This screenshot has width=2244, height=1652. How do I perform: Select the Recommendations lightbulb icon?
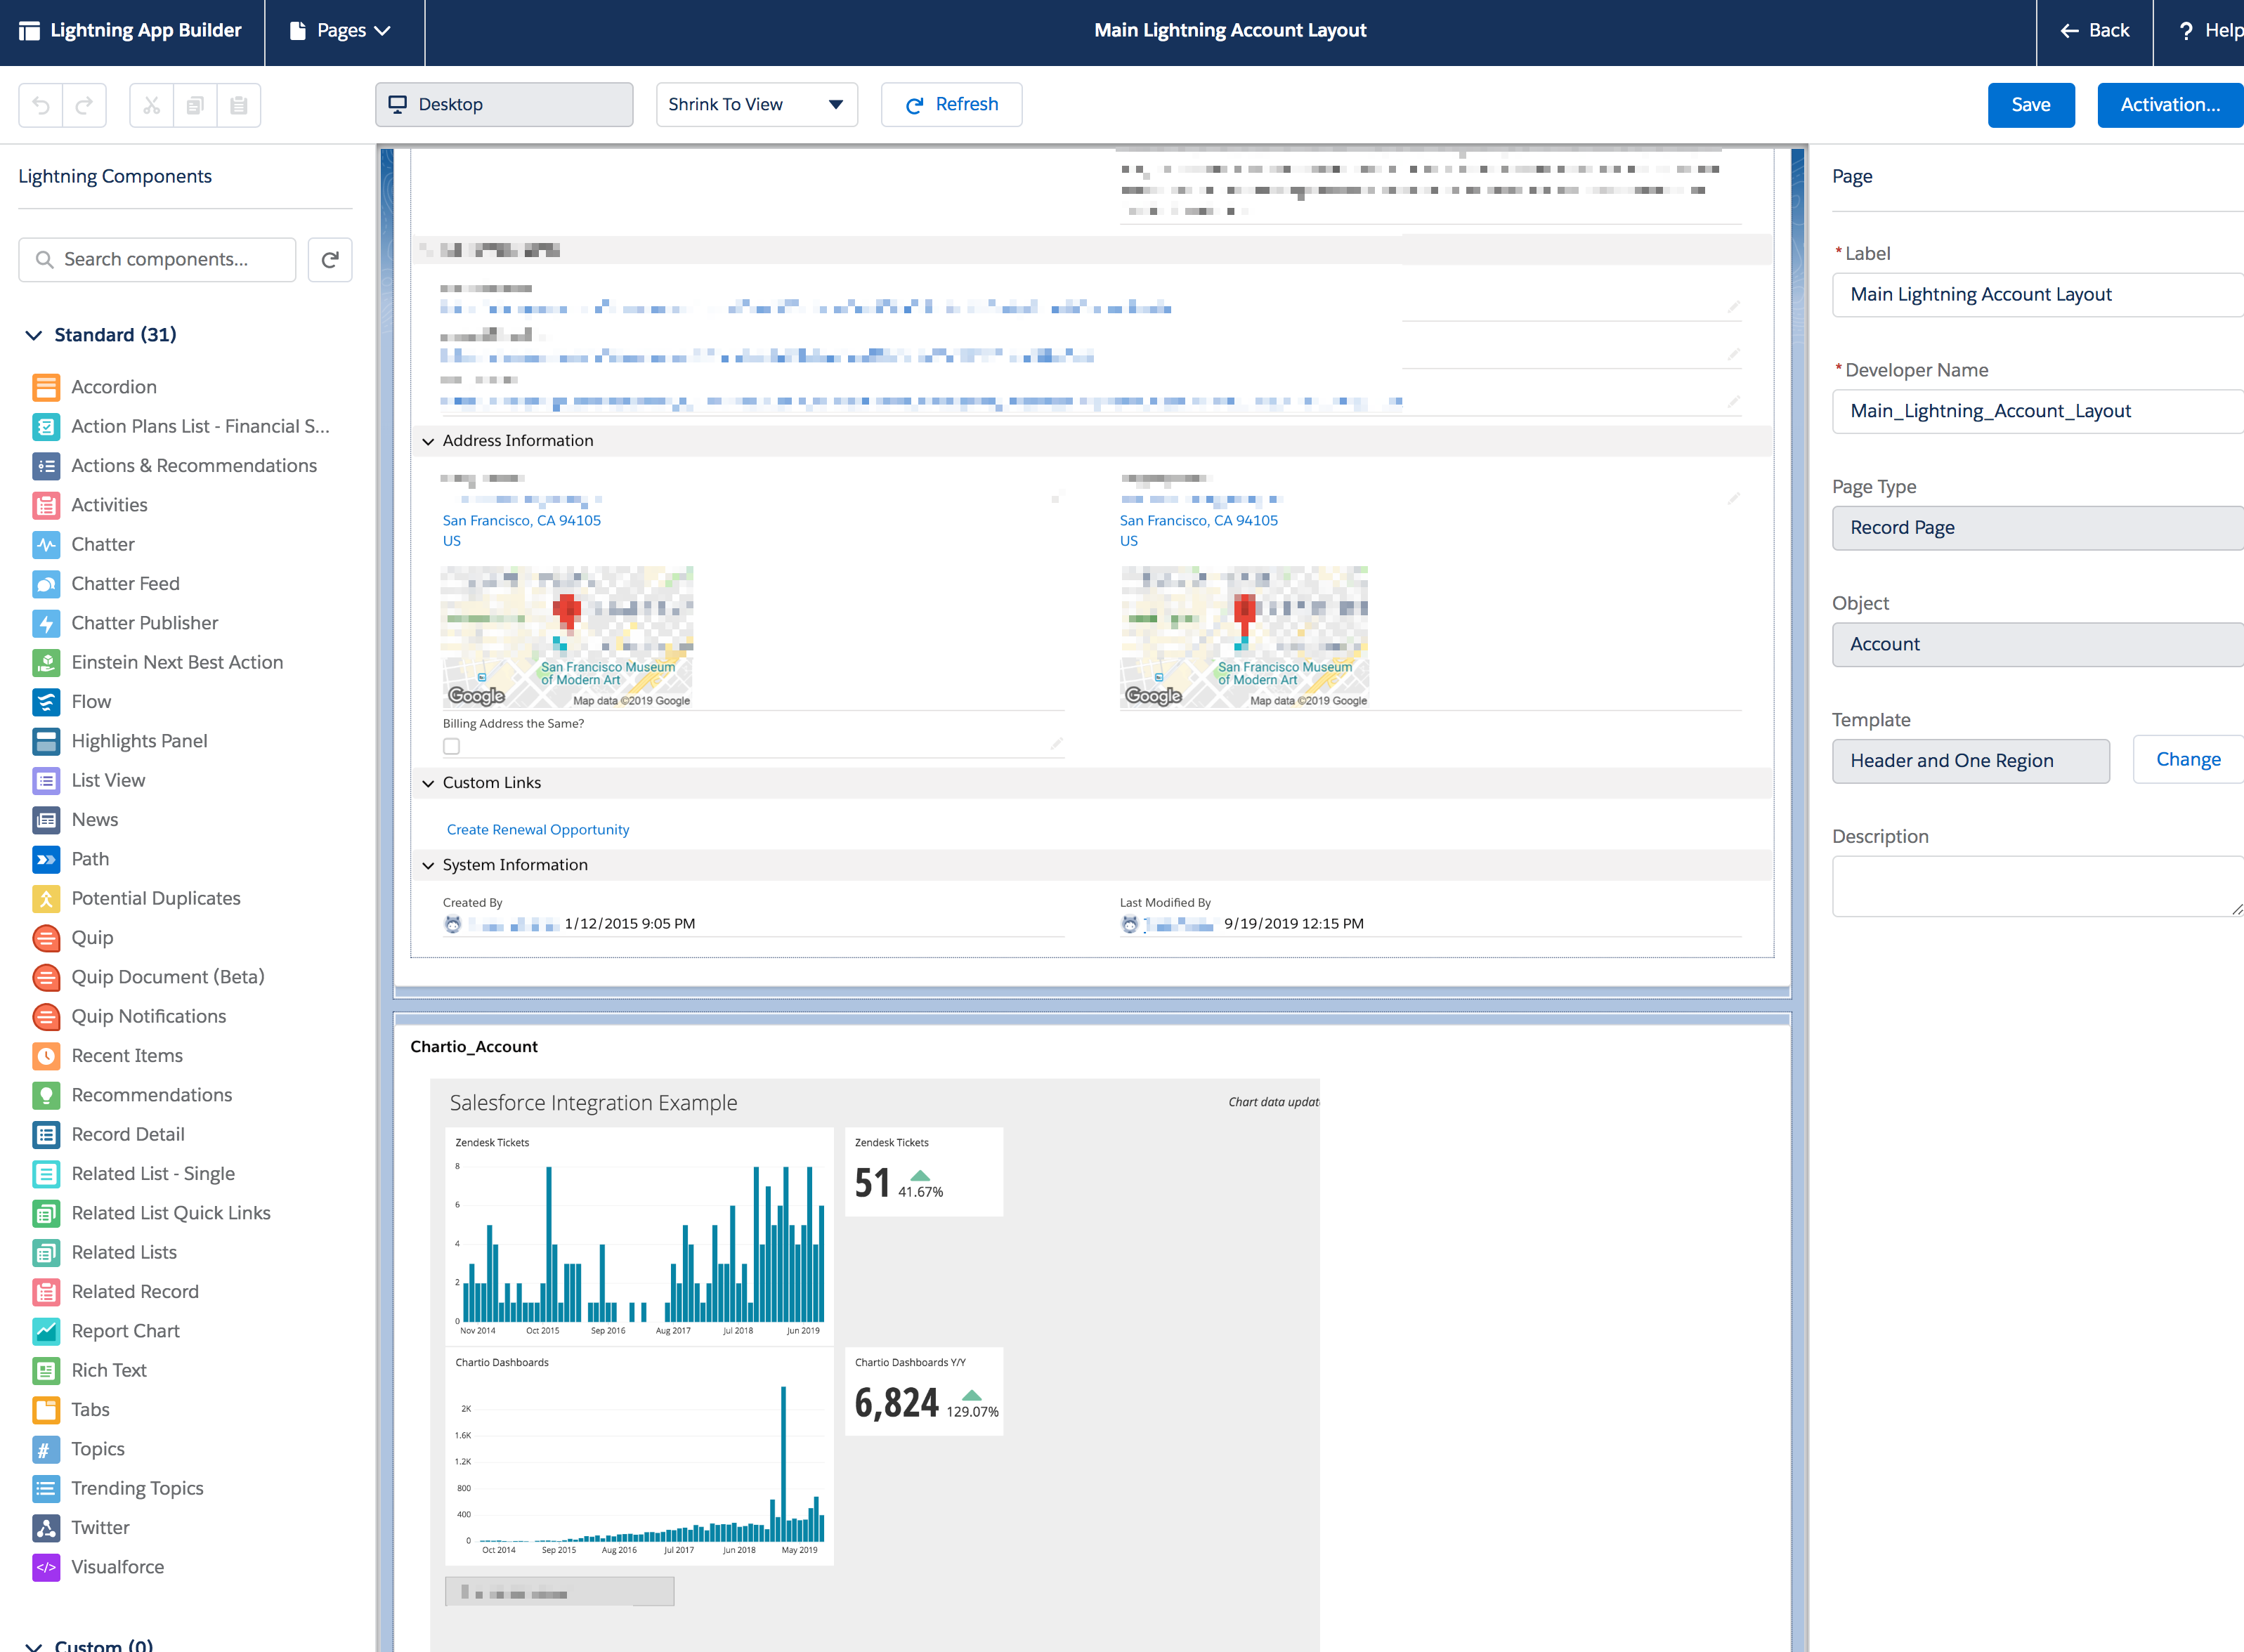(x=46, y=1095)
